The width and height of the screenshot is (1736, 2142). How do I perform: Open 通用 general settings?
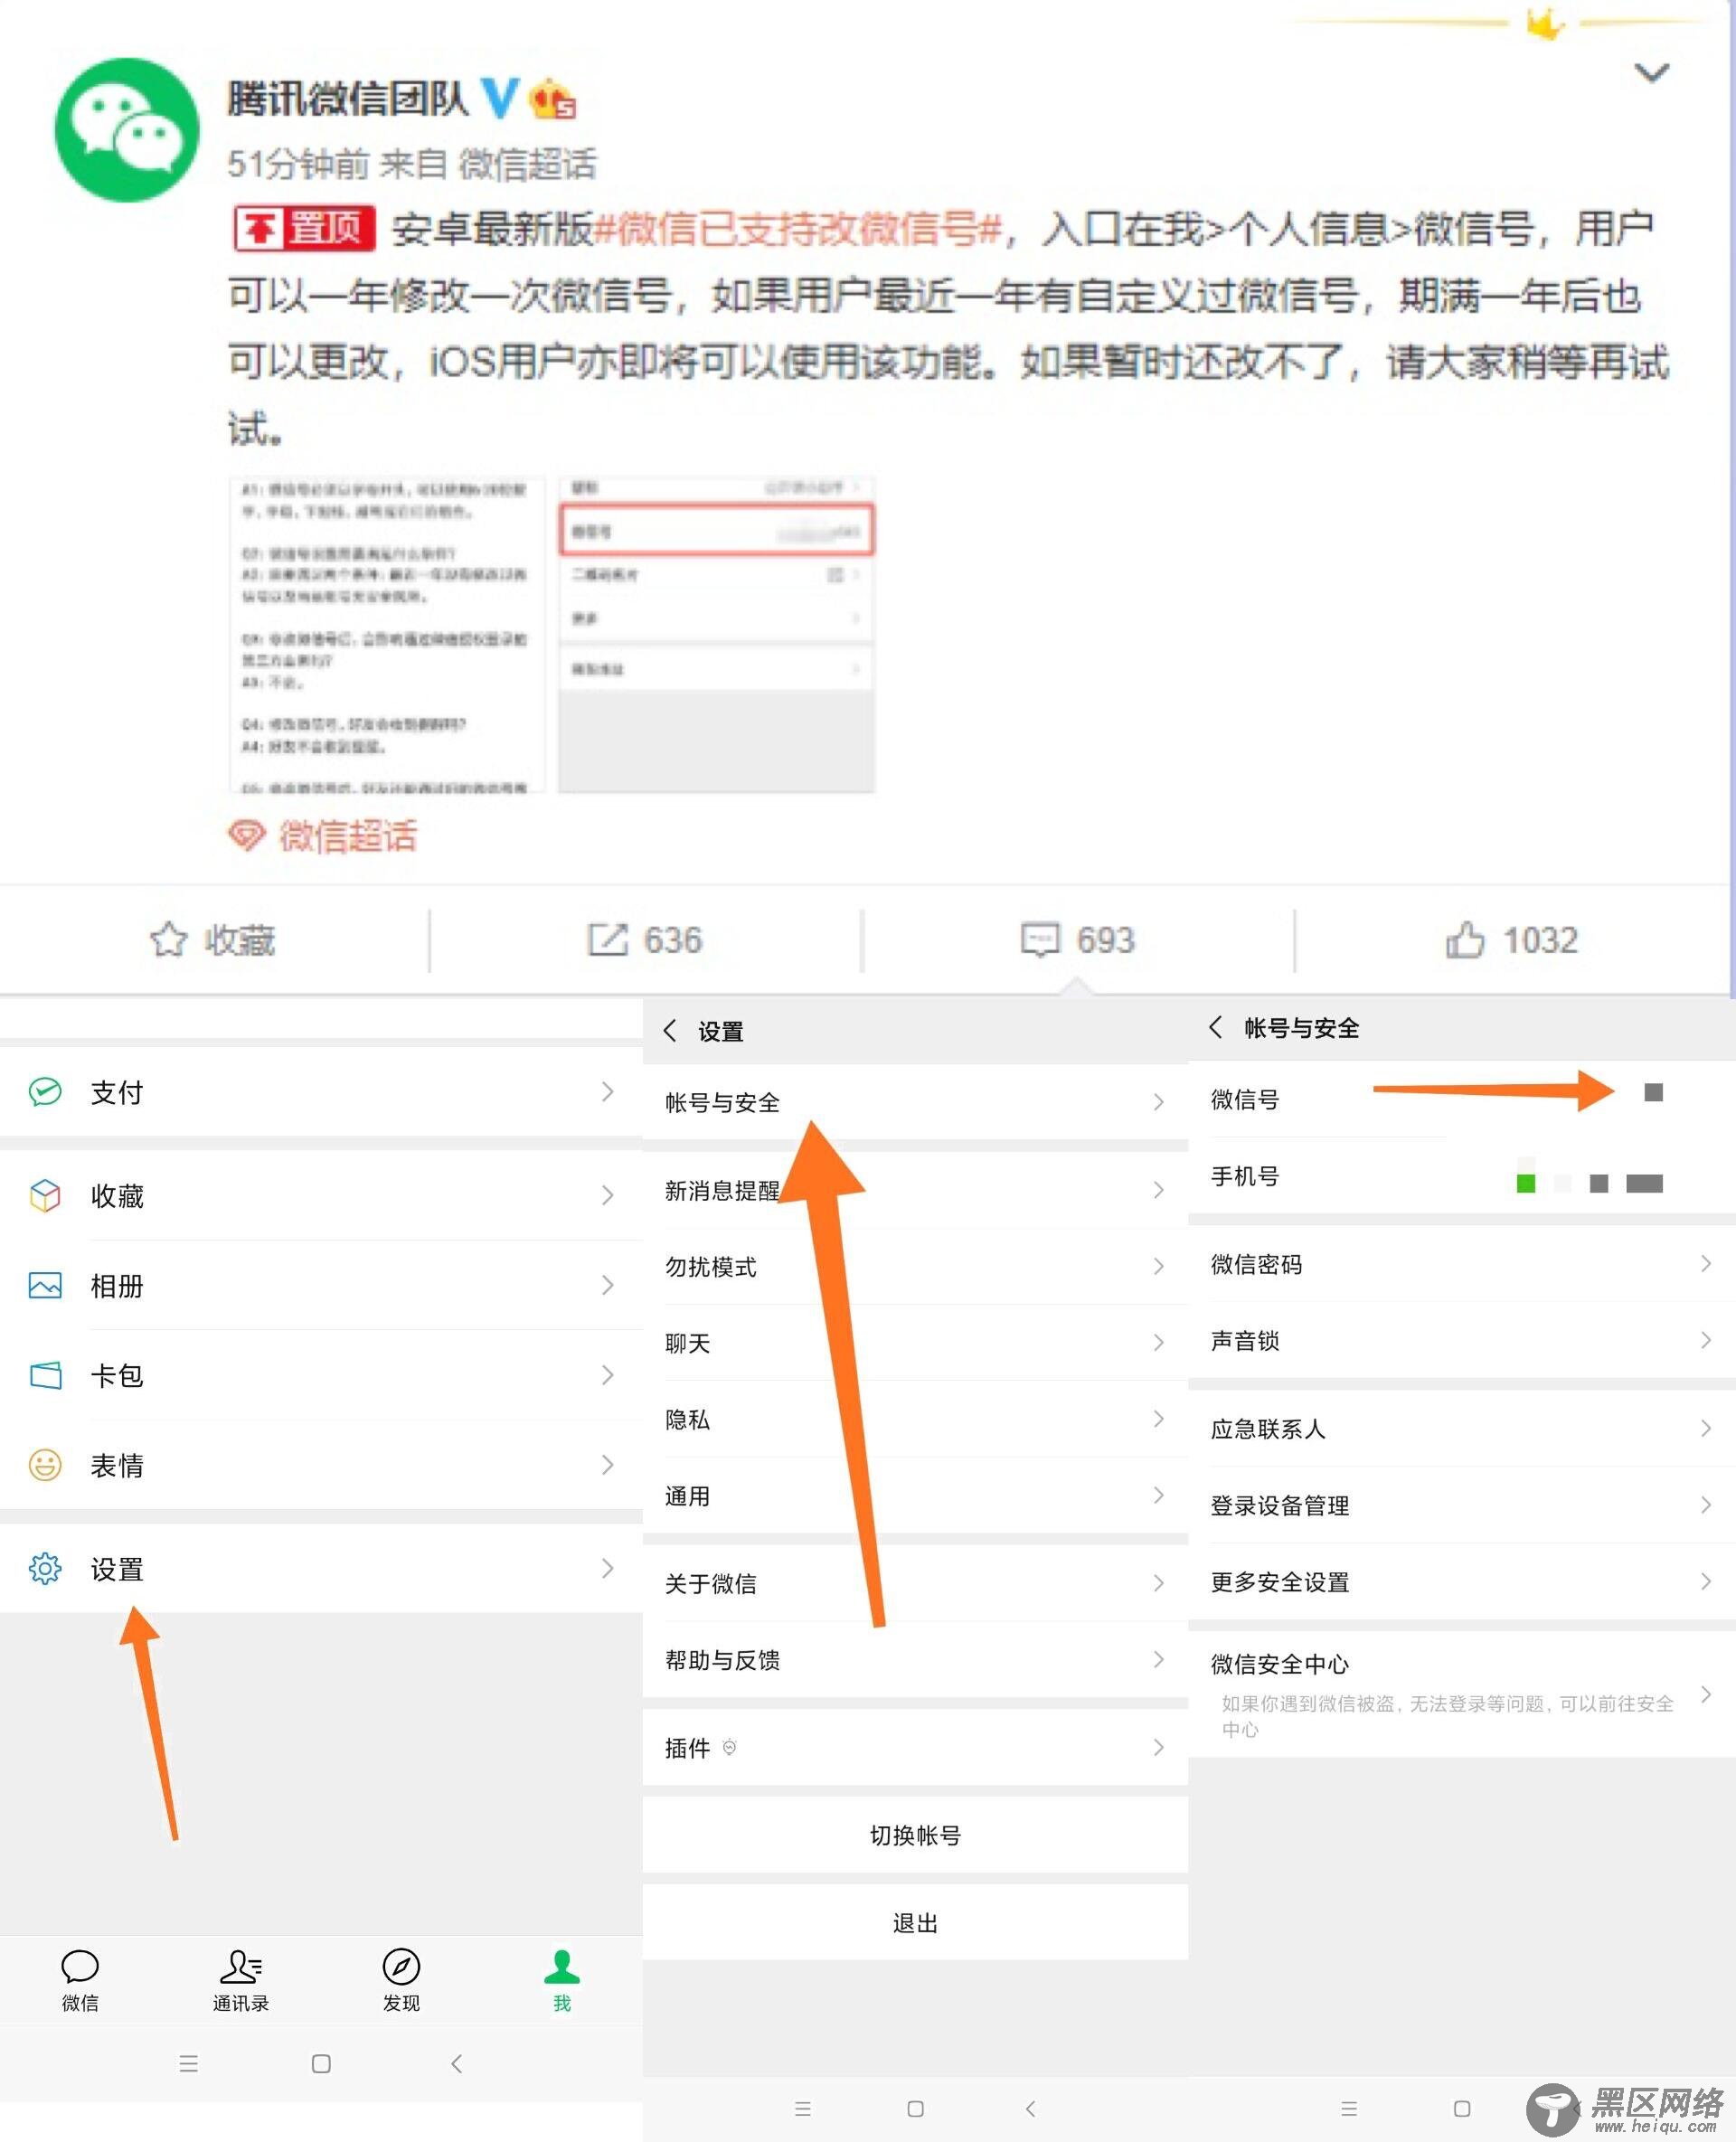tap(915, 1495)
